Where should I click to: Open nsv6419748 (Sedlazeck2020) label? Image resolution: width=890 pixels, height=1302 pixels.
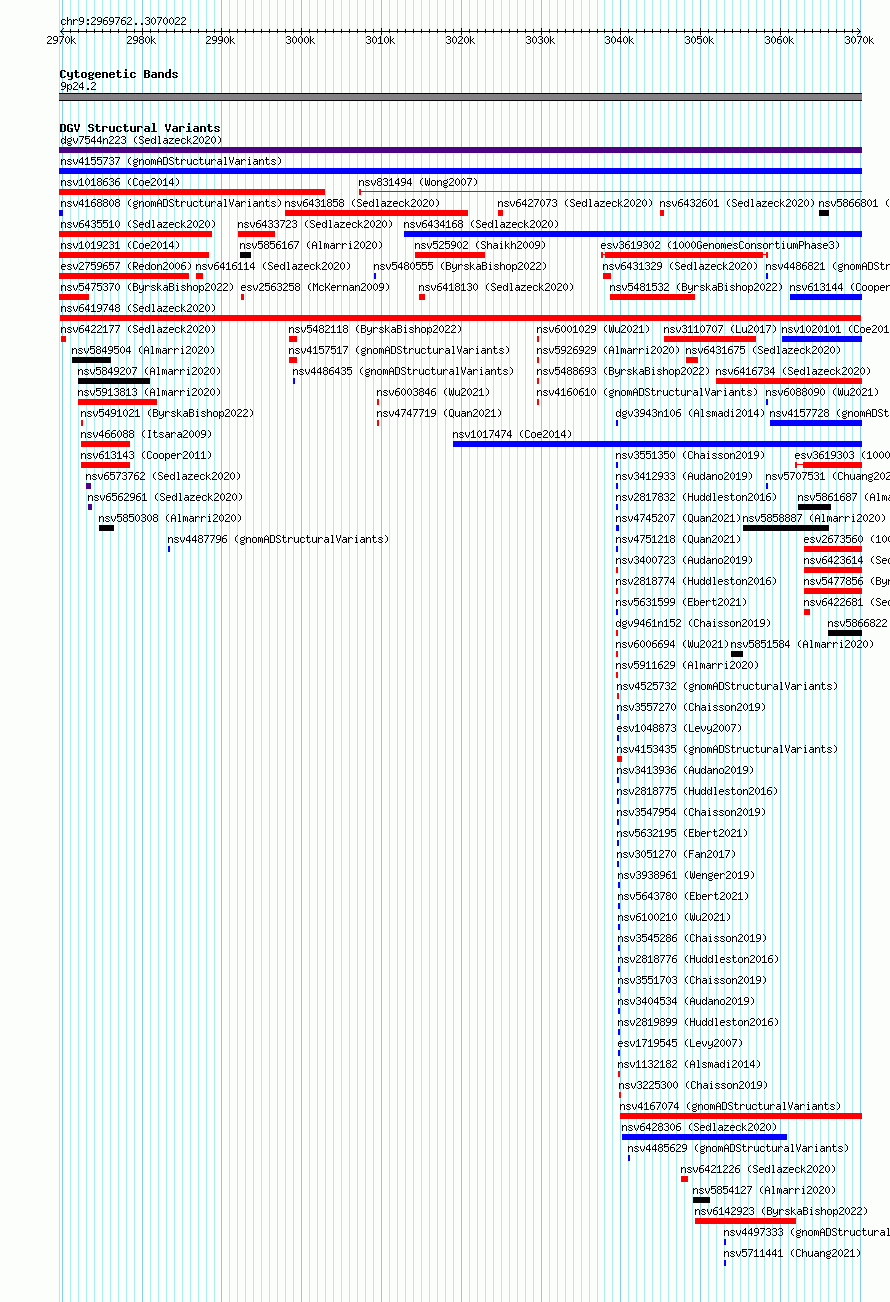tap(137, 308)
